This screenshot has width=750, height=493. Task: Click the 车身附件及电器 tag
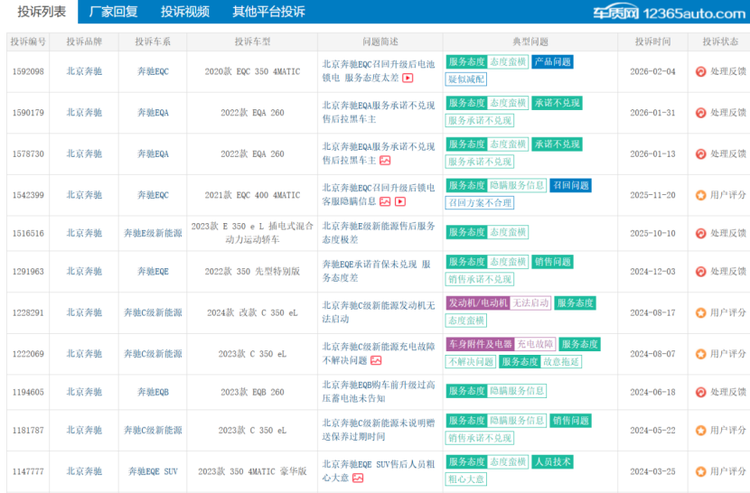point(480,344)
